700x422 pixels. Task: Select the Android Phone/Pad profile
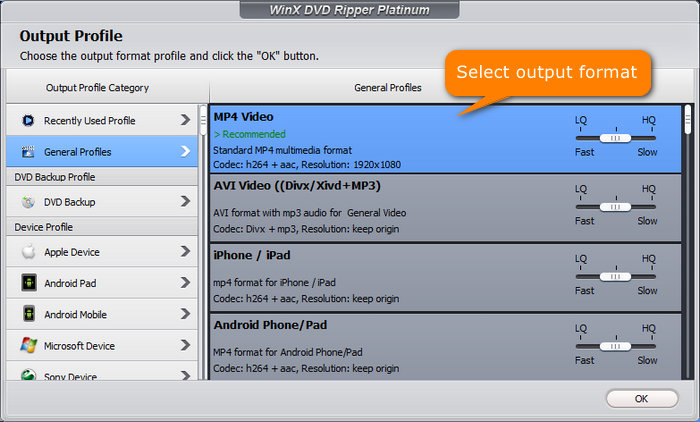tap(446, 347)
